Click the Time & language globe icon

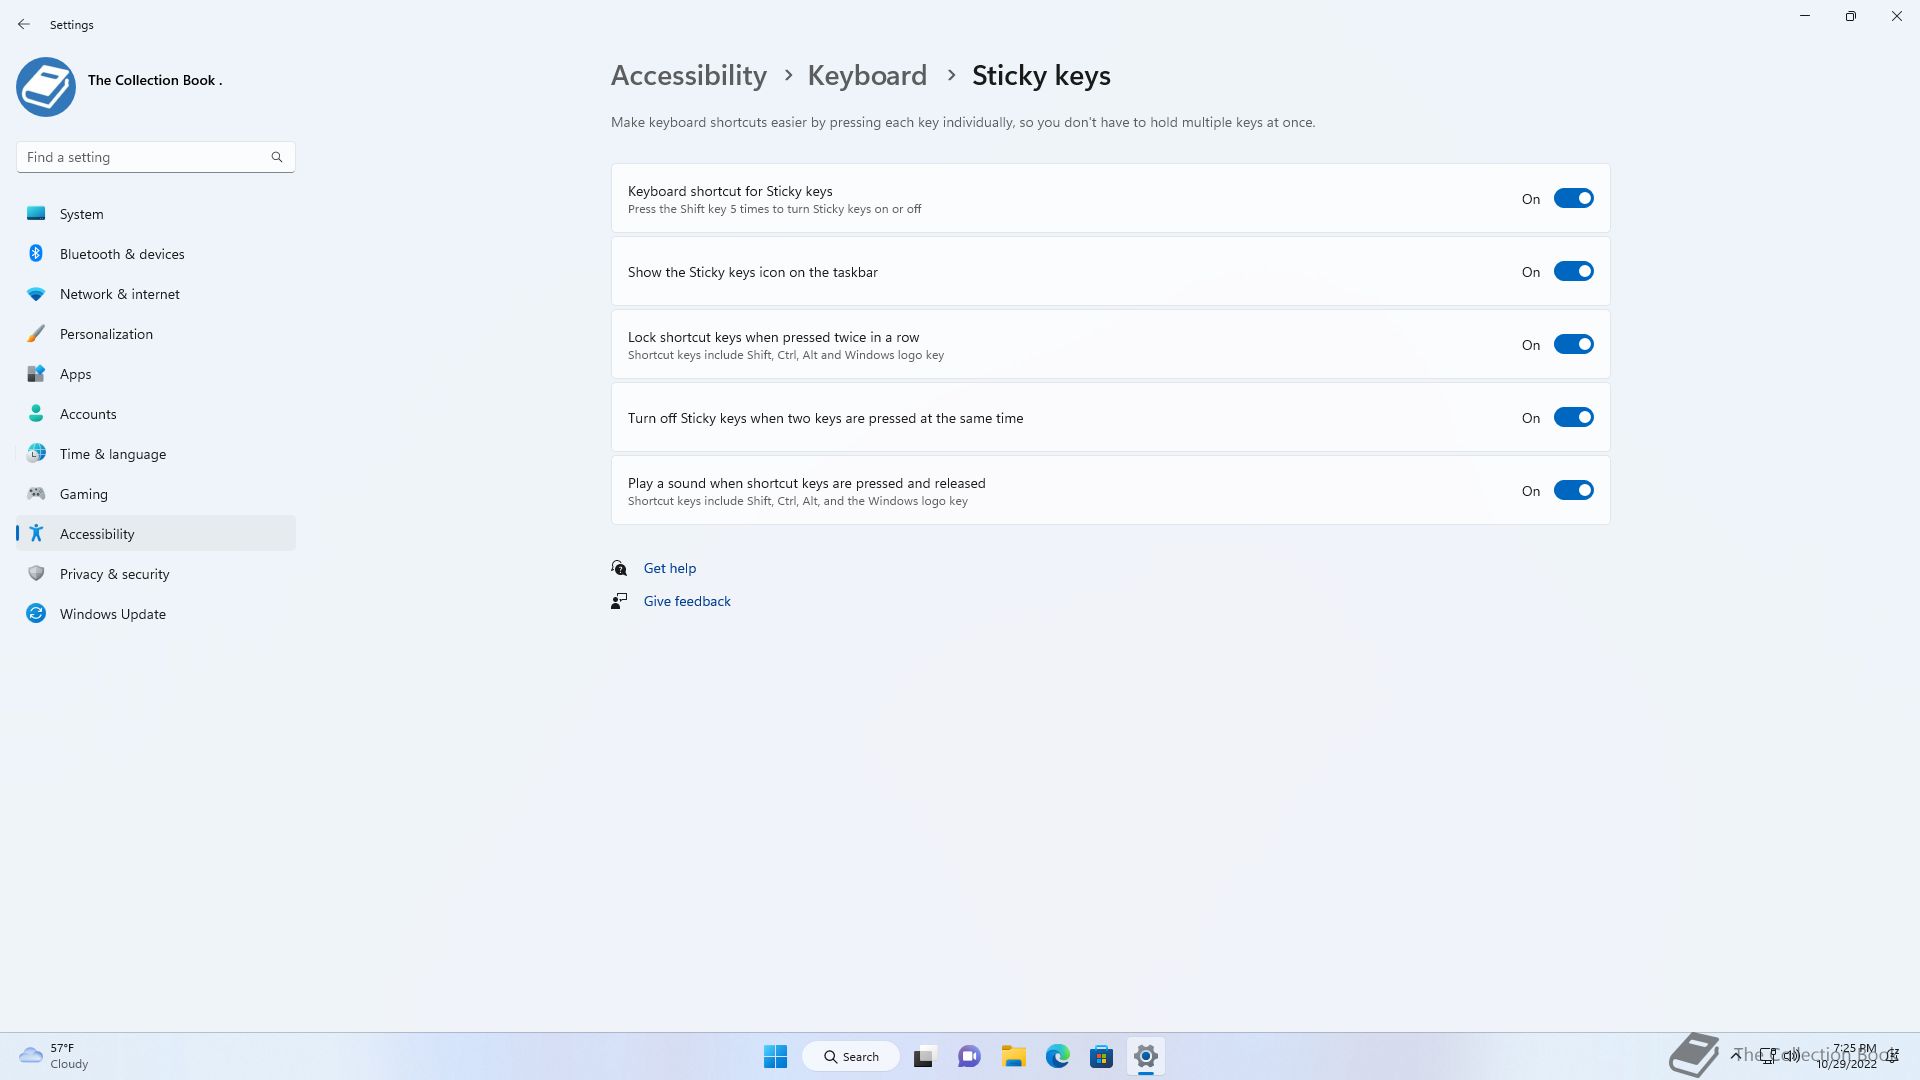pos(36,454)
